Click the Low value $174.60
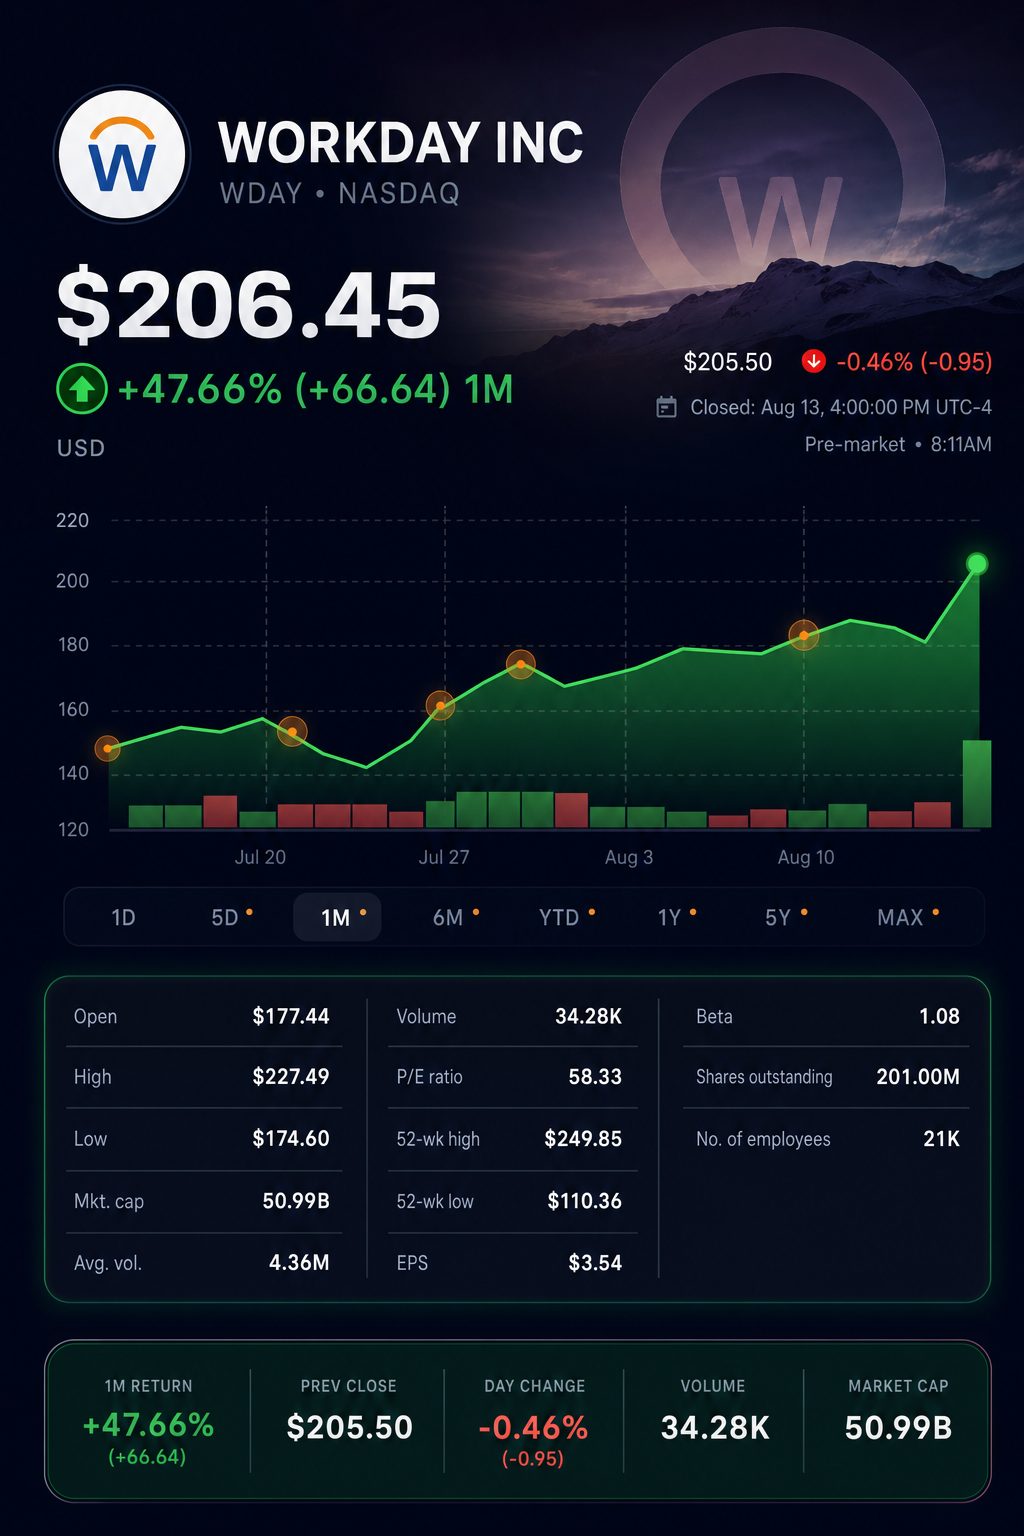 point(291,1139)
